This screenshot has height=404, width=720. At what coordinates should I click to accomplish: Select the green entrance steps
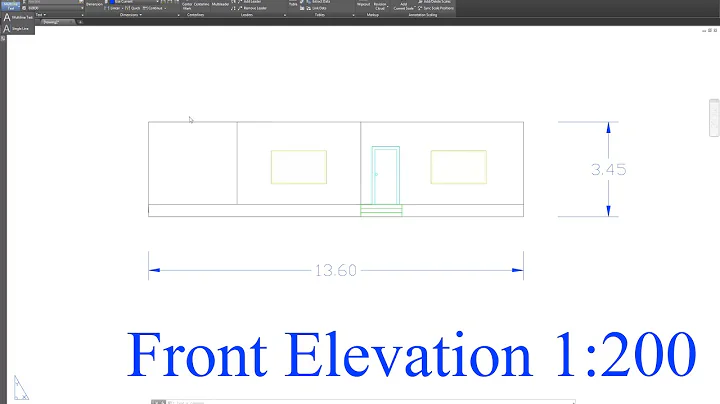coord(382,210)
